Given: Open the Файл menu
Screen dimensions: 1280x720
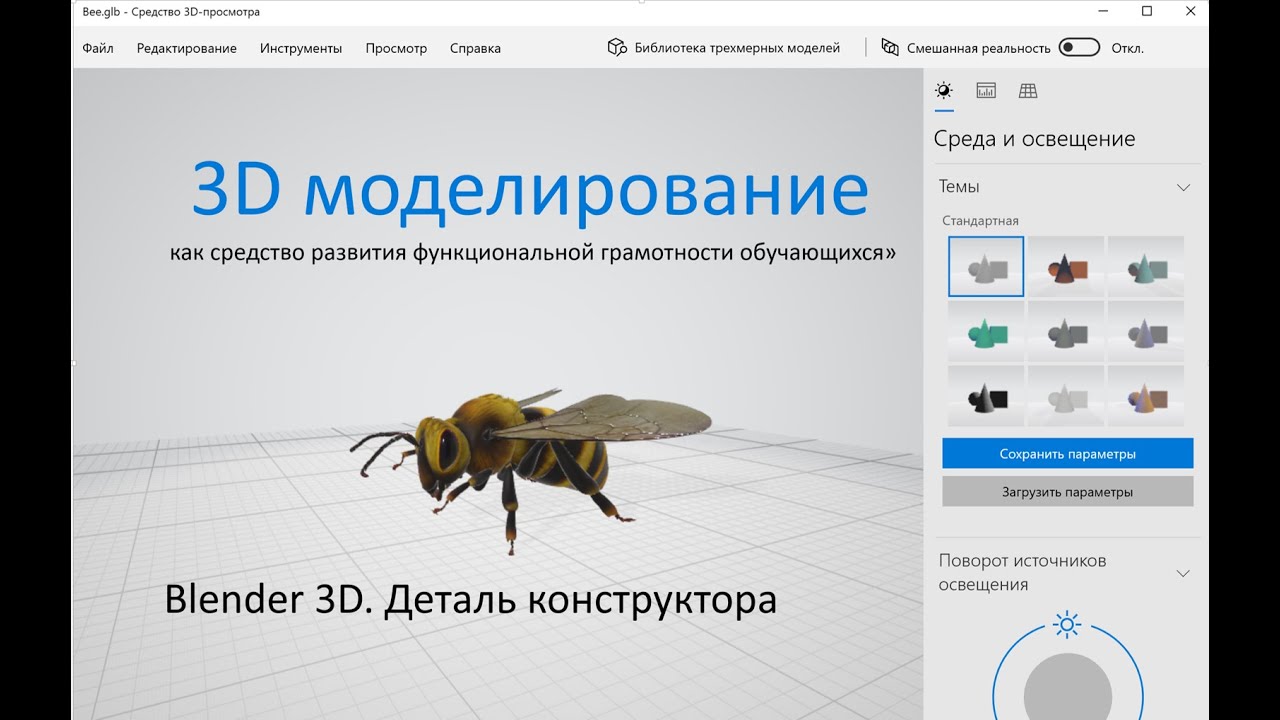Looking at the screenshot, I should [x=98, y=48].
